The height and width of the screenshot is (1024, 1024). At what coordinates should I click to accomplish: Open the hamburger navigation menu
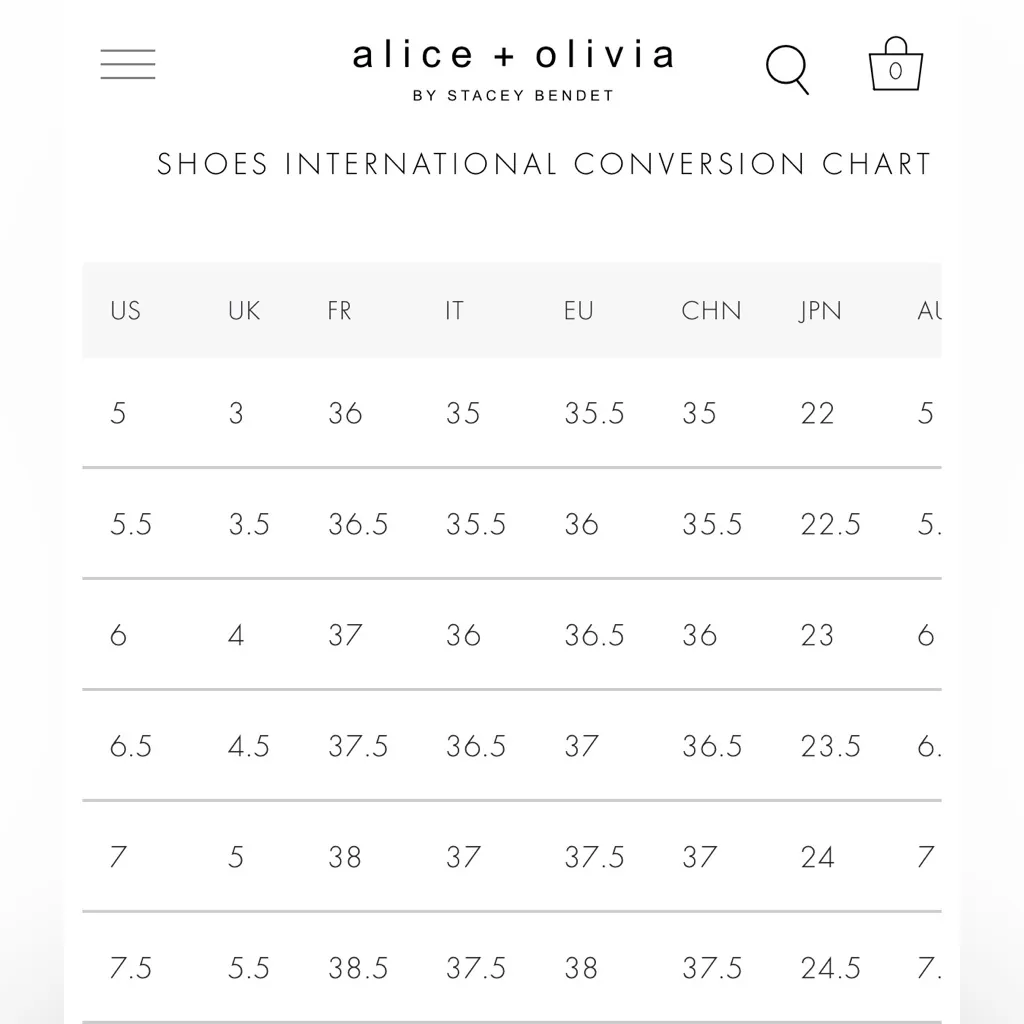point(128,64)
